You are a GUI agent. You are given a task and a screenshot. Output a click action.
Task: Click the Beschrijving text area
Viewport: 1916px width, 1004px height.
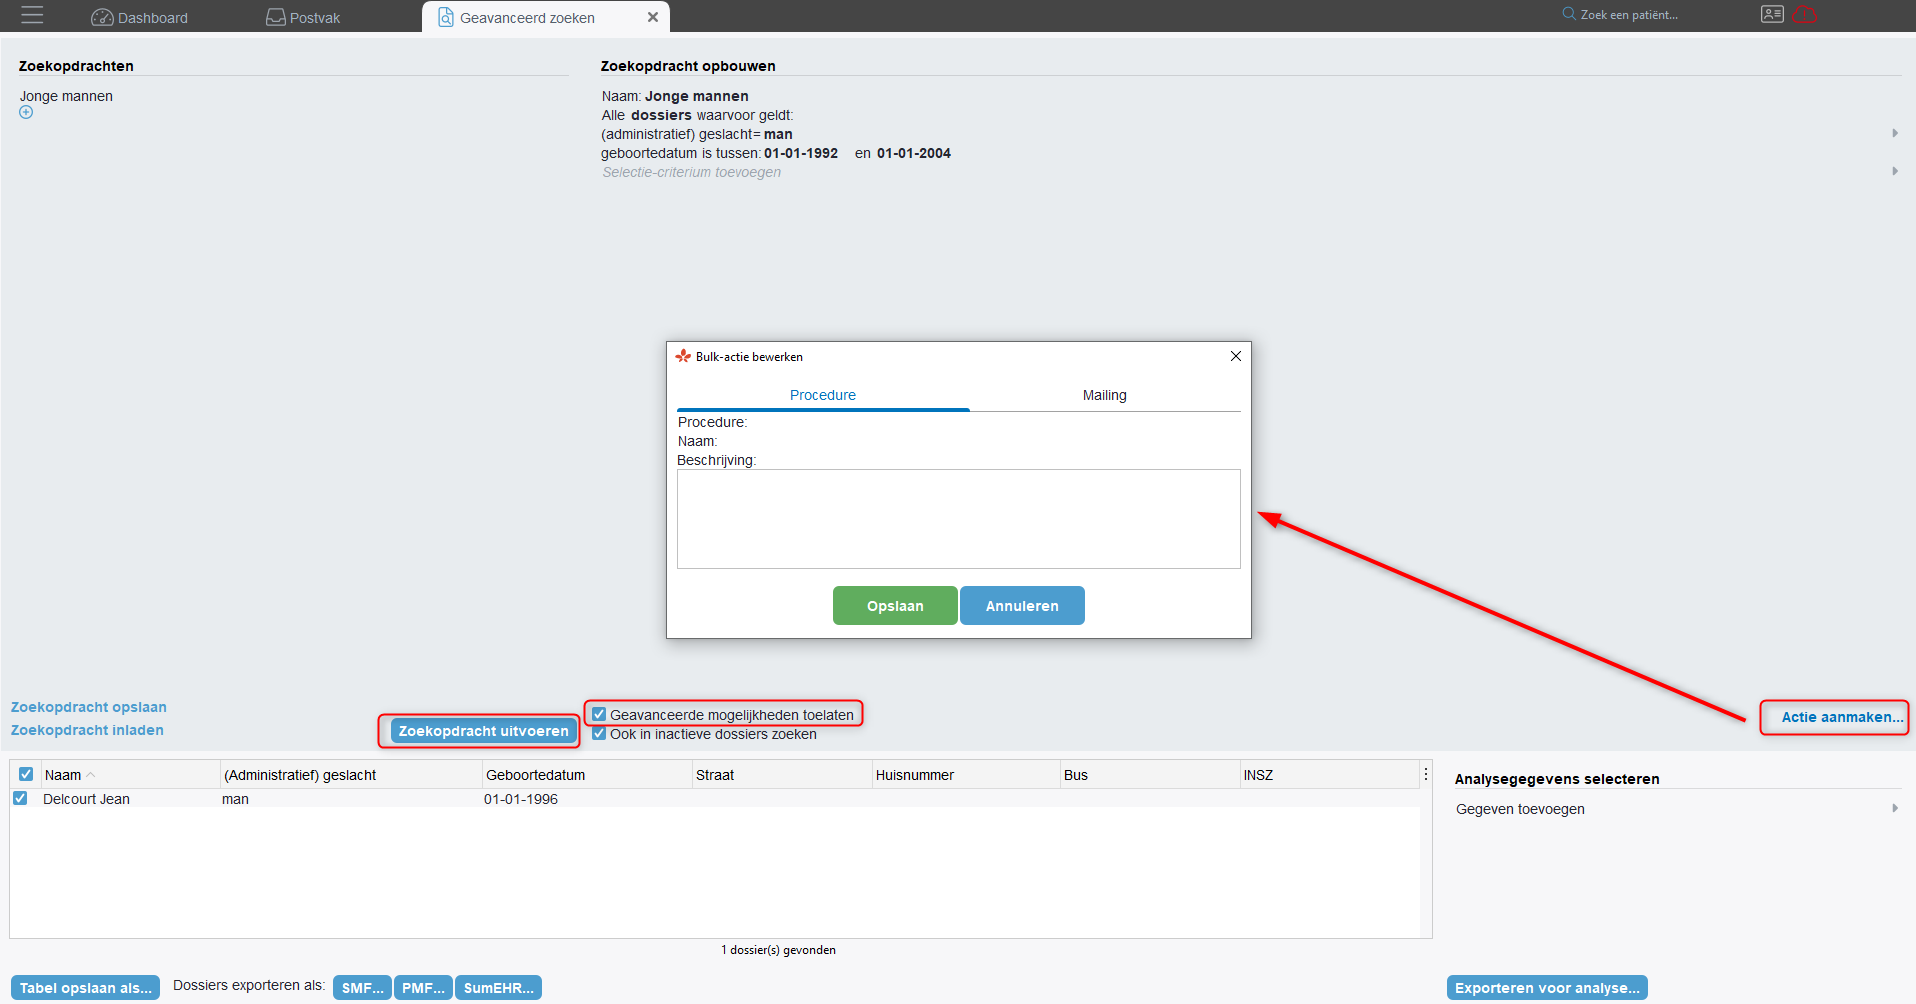coord(959,519)
